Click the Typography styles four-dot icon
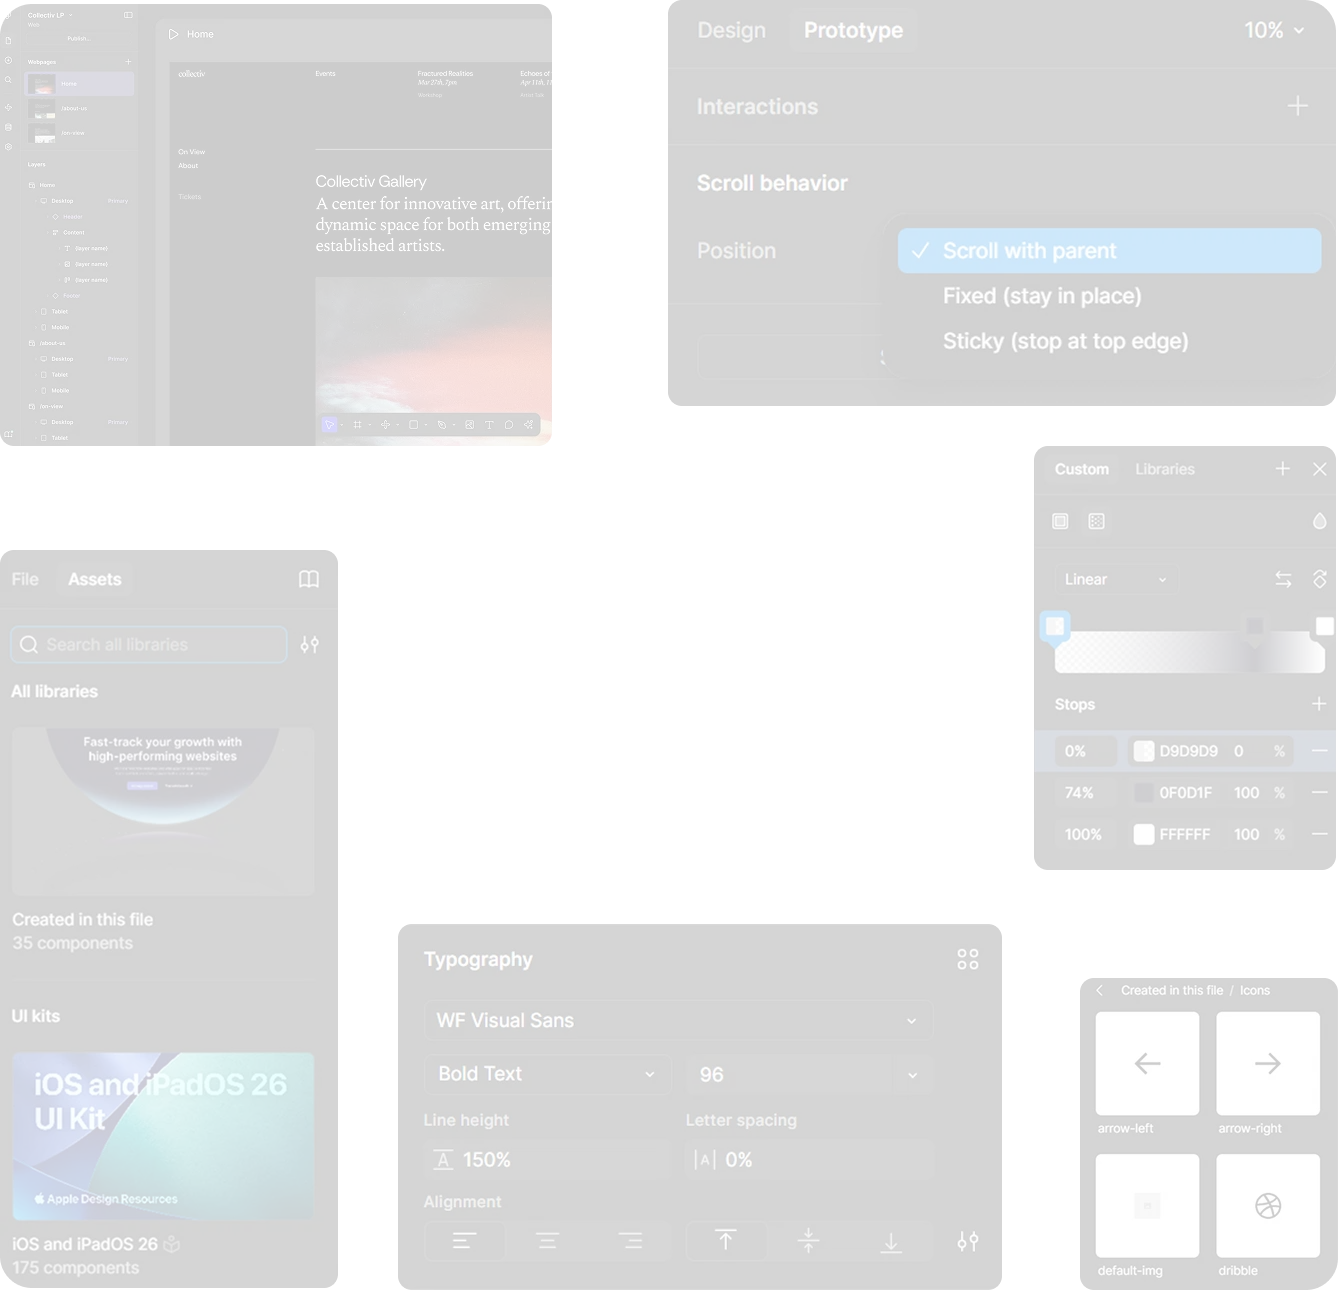1338x1290 pixels. 968,960
